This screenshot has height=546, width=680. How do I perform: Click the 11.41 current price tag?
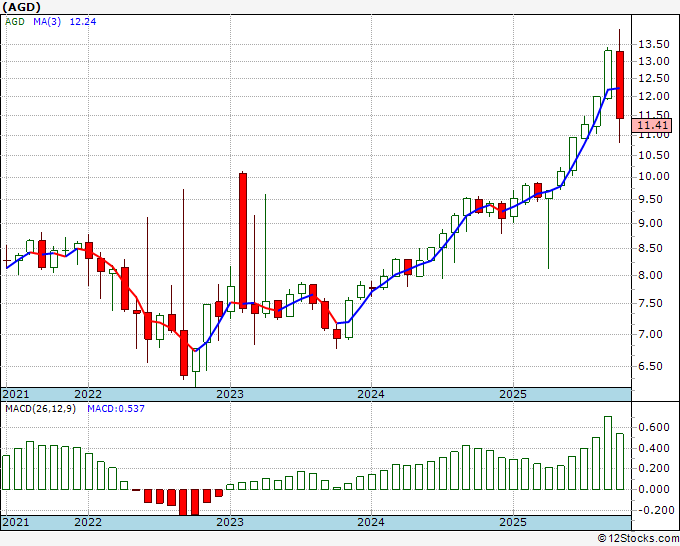tap(653, 125)
